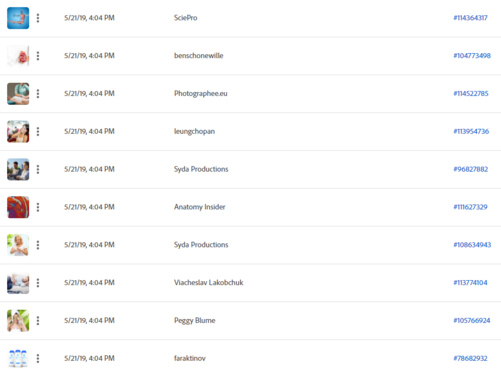Click the leungchopan author name
This screenshot has width=501, height=375.
coord(194,131)
